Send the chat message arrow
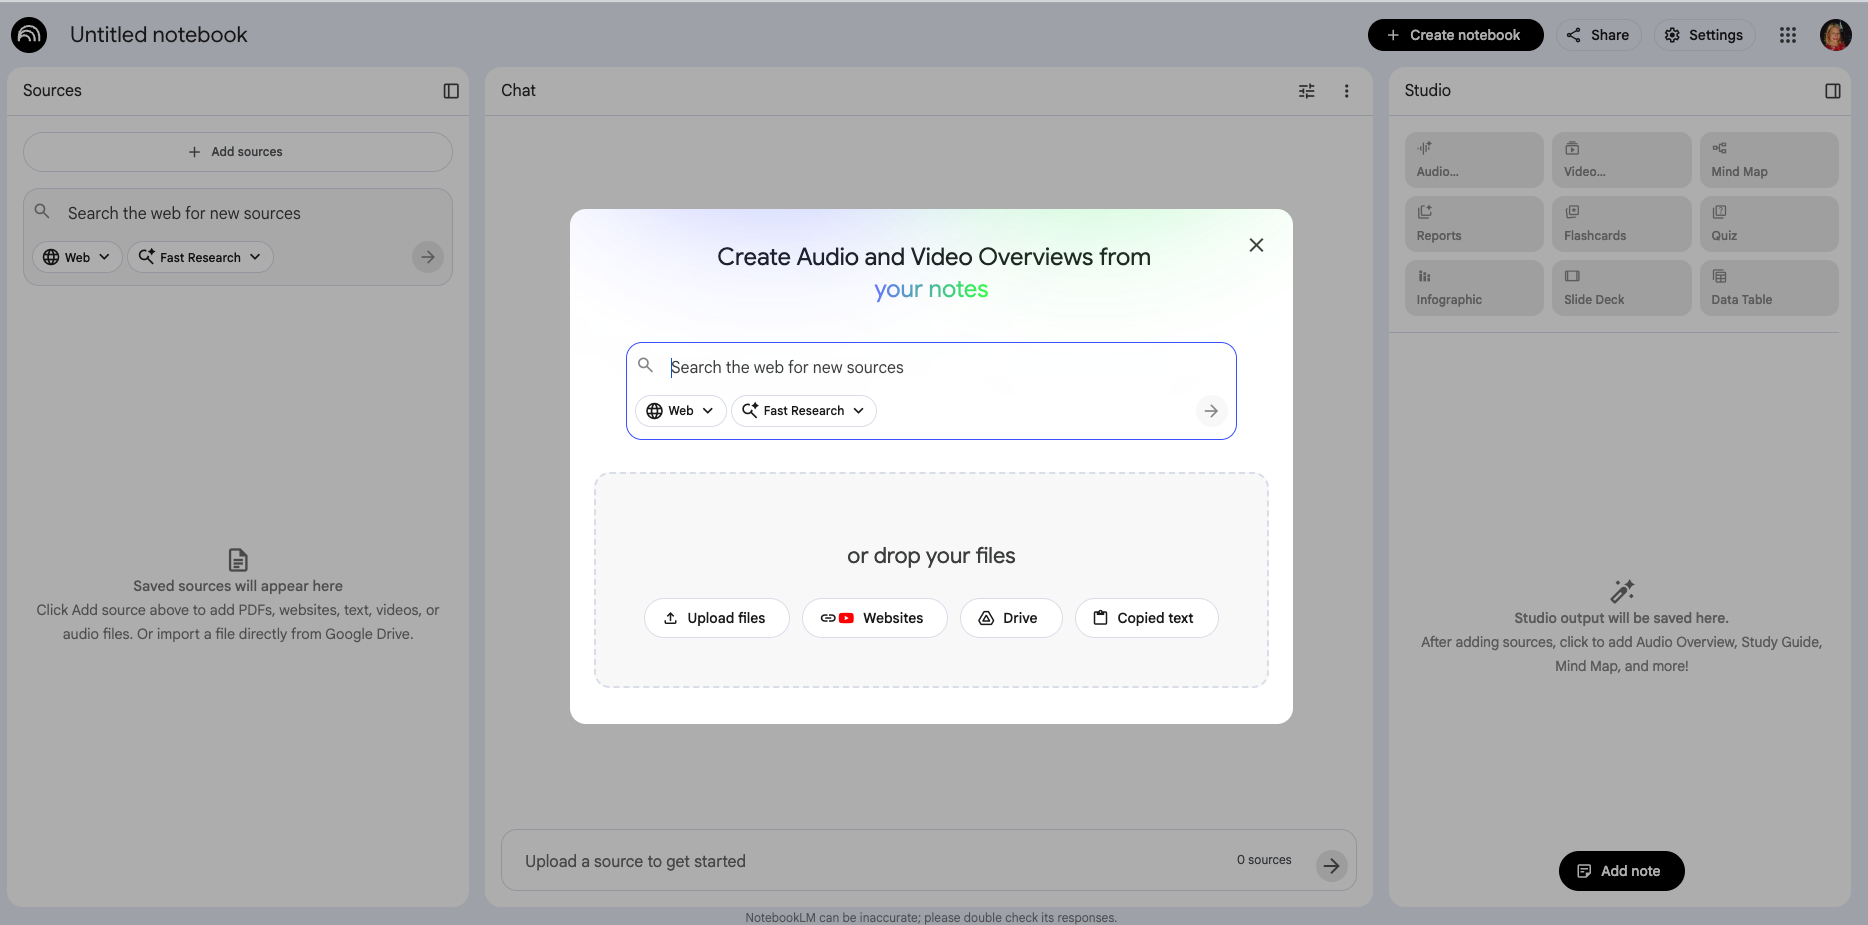 tap(1331, 866)
